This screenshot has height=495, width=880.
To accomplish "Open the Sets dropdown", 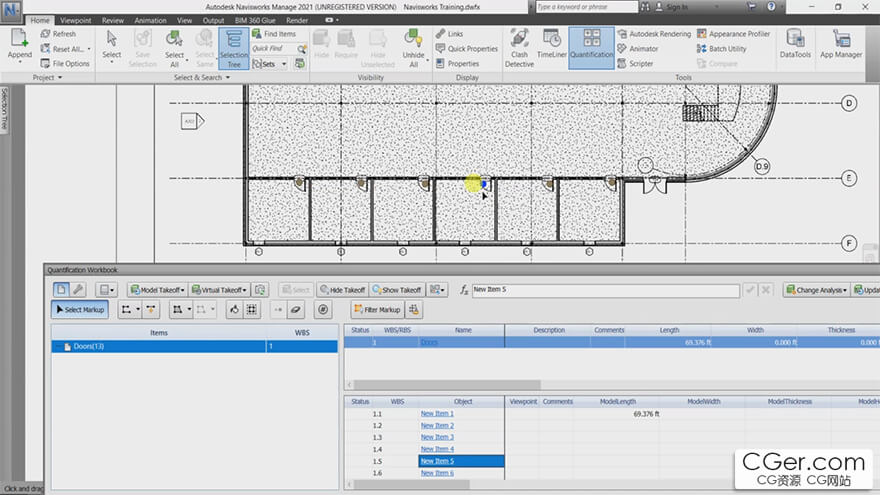I will tap(270, 64).
